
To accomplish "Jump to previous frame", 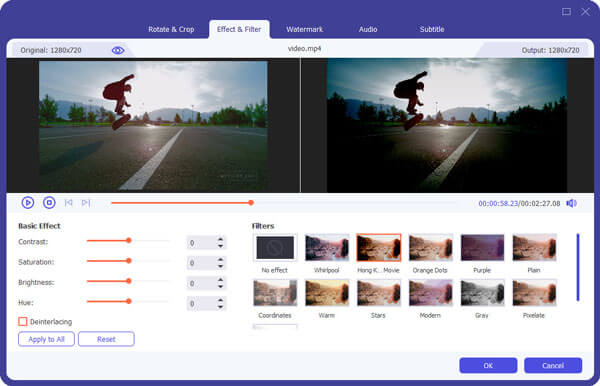I will click(68, 202).
